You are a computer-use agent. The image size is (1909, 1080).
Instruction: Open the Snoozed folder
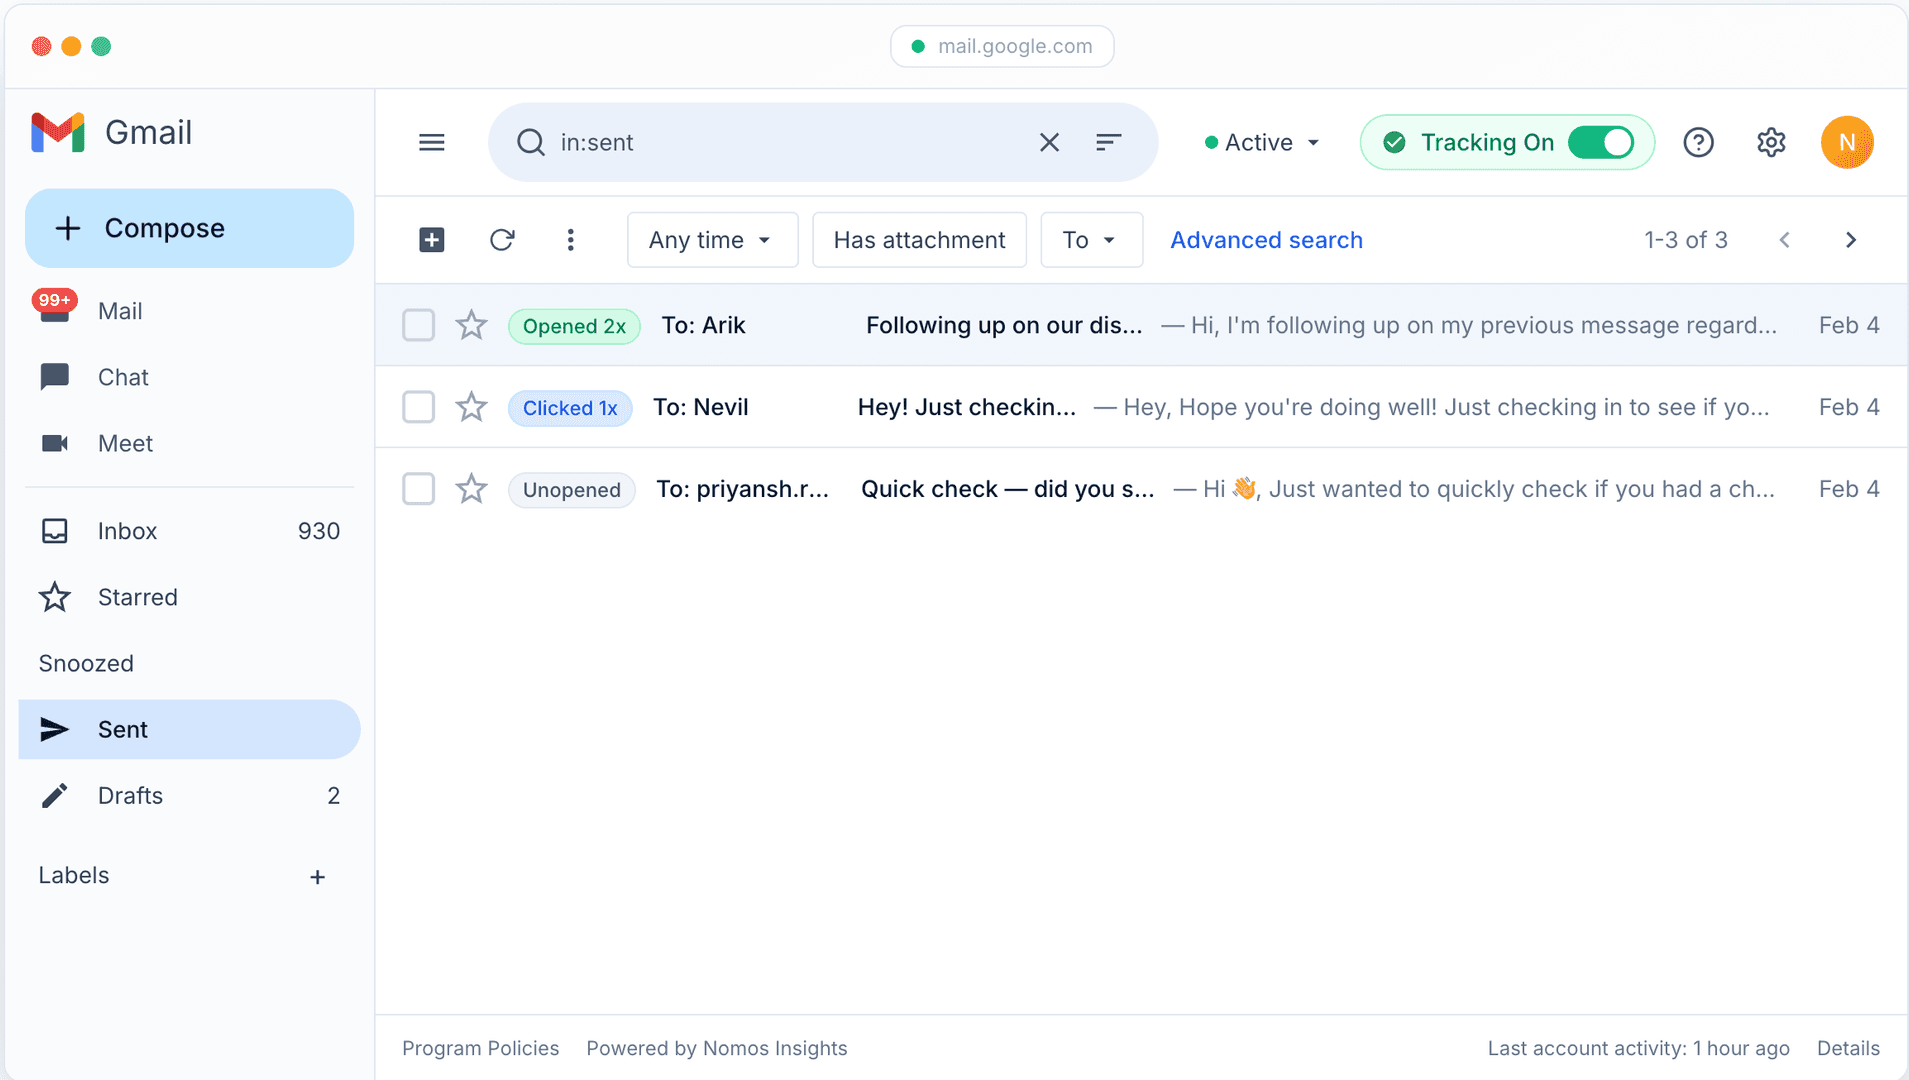86,663
